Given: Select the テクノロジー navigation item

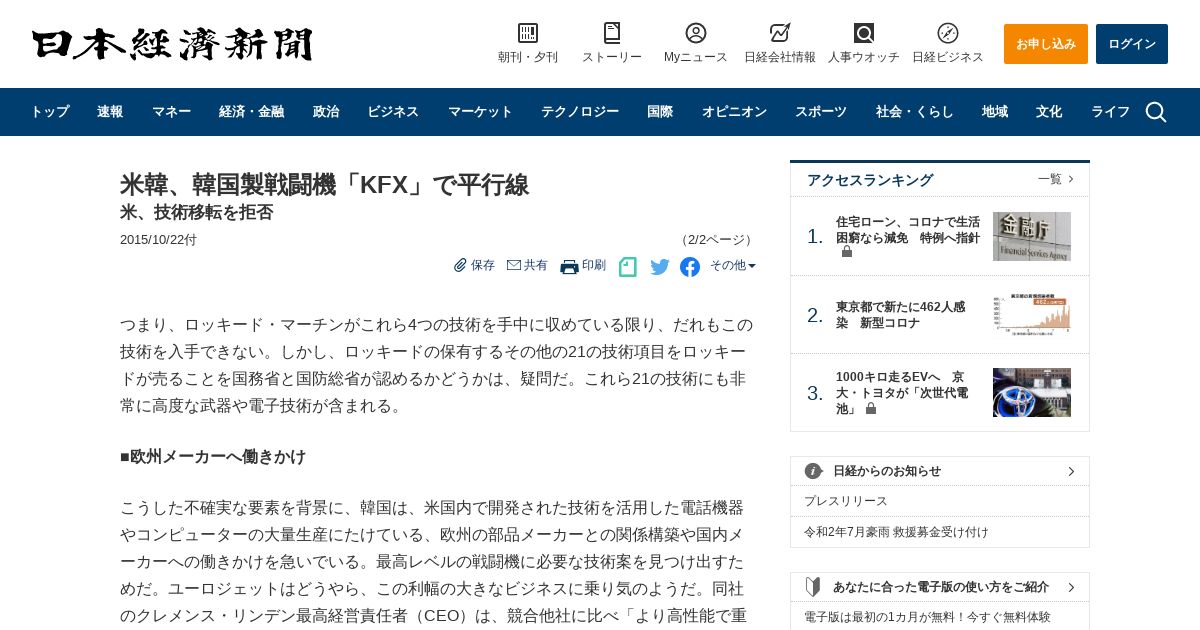Looking at the screenshot, I should [580, 112].
